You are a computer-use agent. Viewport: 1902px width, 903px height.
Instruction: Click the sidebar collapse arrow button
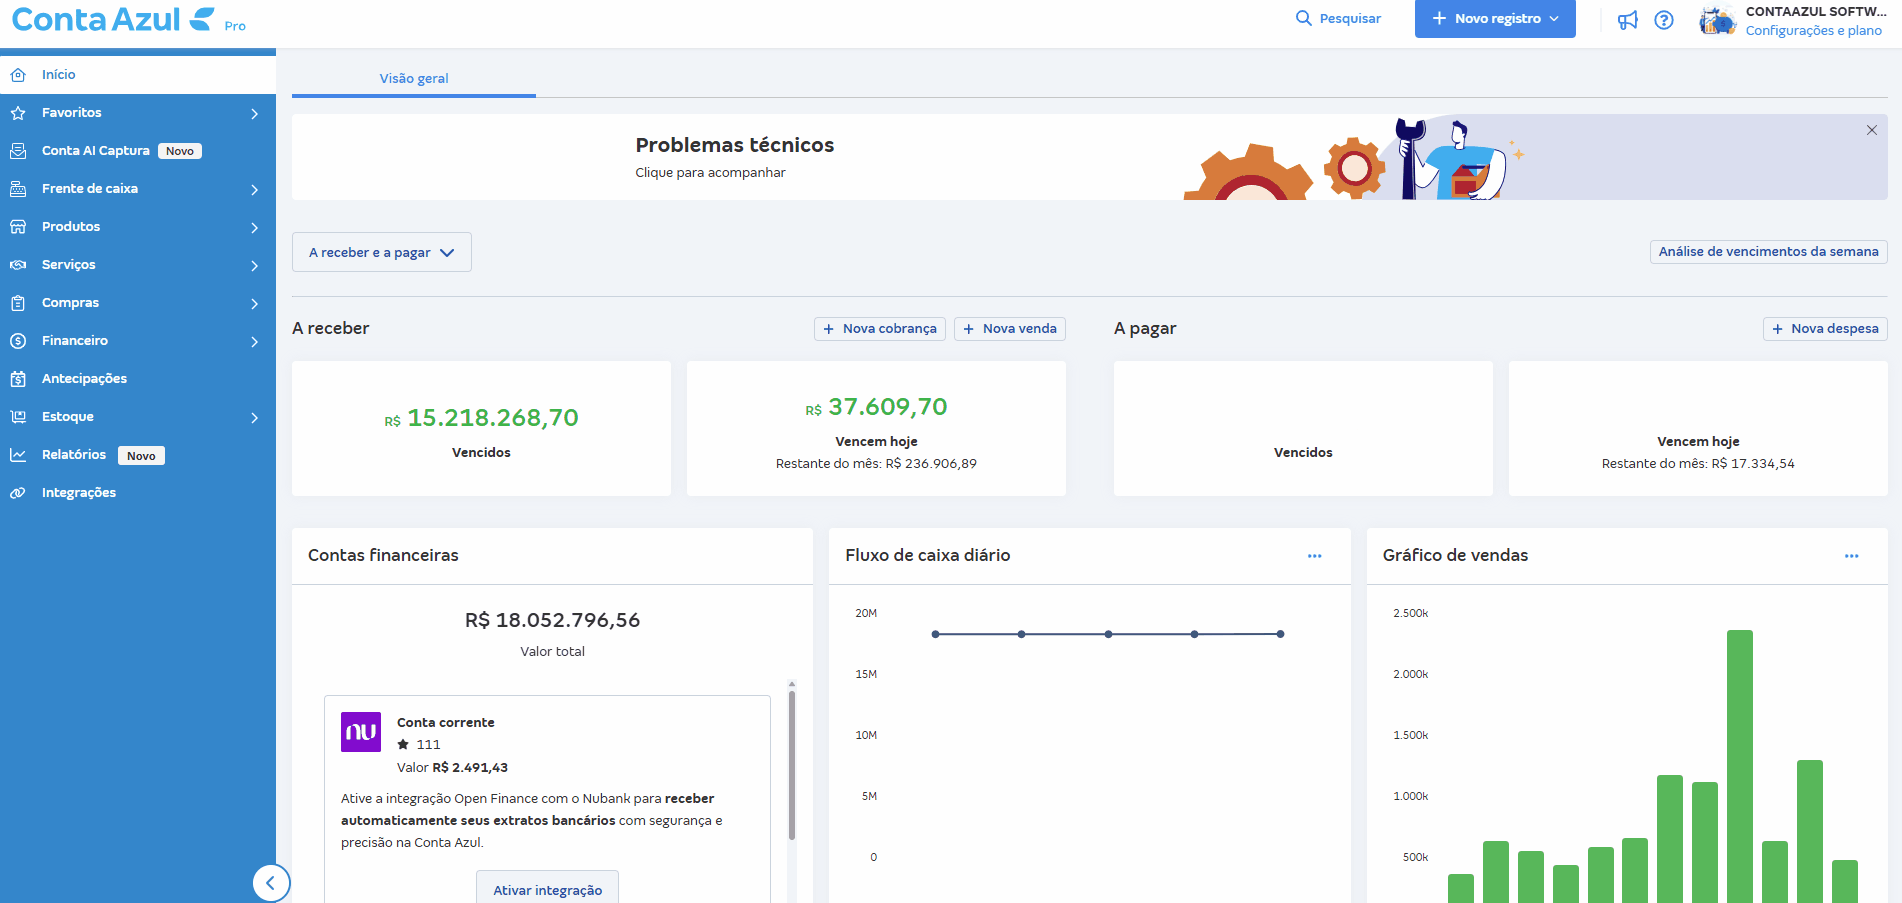click(x=270, y=883)
